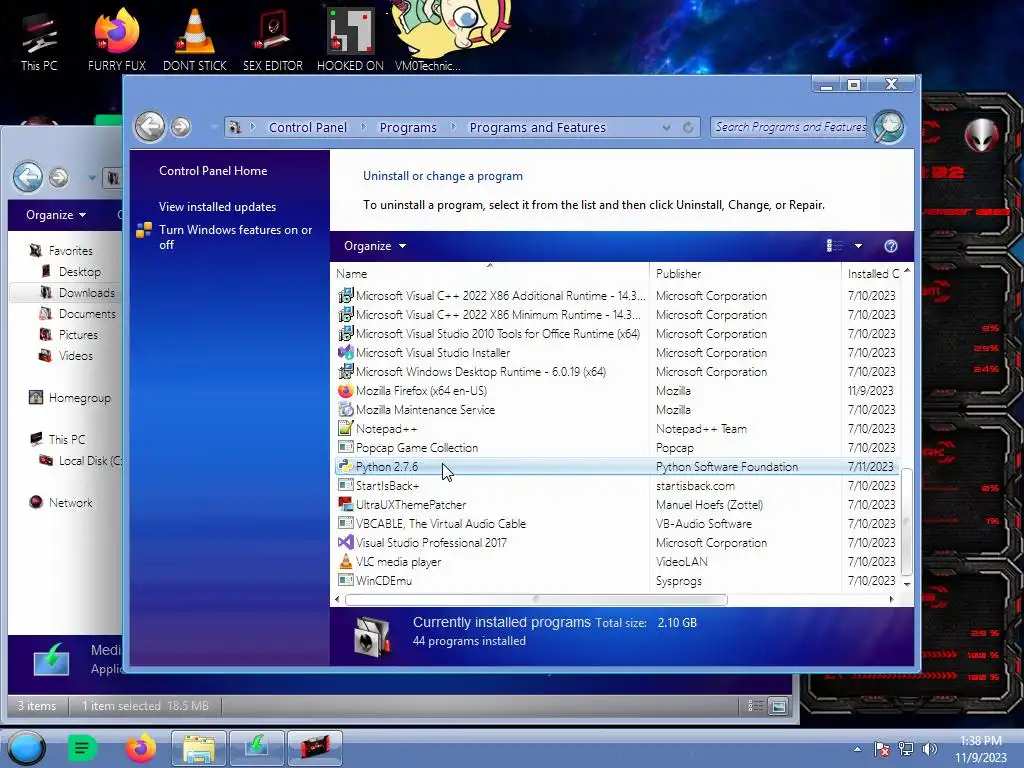Click Control Panel in the breadcrumb

[308, 127]
